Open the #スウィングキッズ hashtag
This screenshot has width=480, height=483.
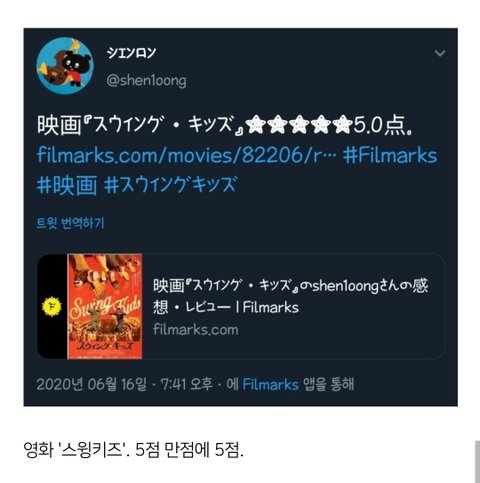(171, 184)
